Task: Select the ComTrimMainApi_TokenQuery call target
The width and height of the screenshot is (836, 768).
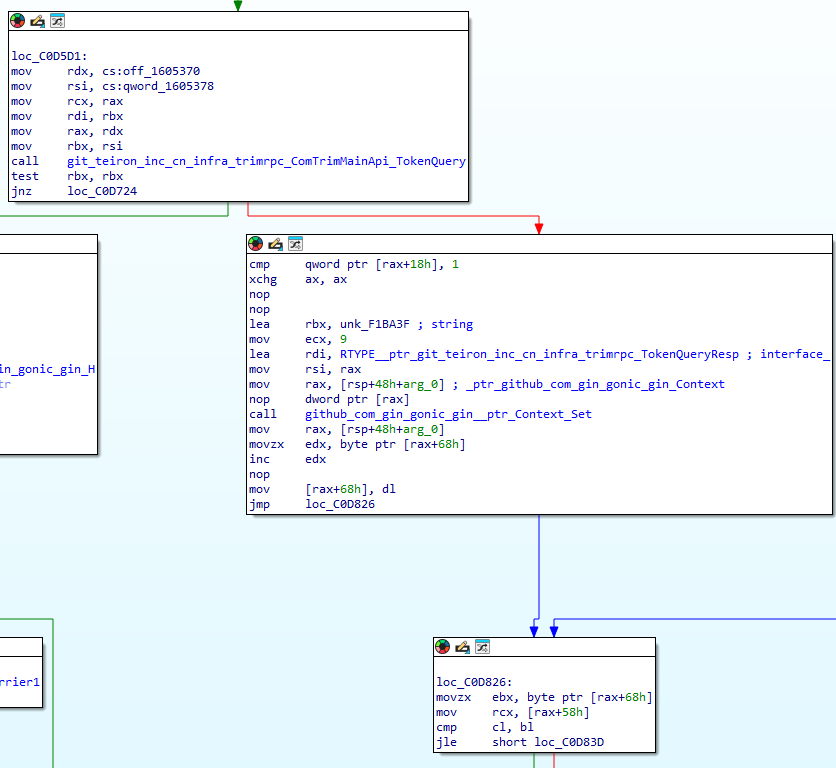Action: pos(266,161)
